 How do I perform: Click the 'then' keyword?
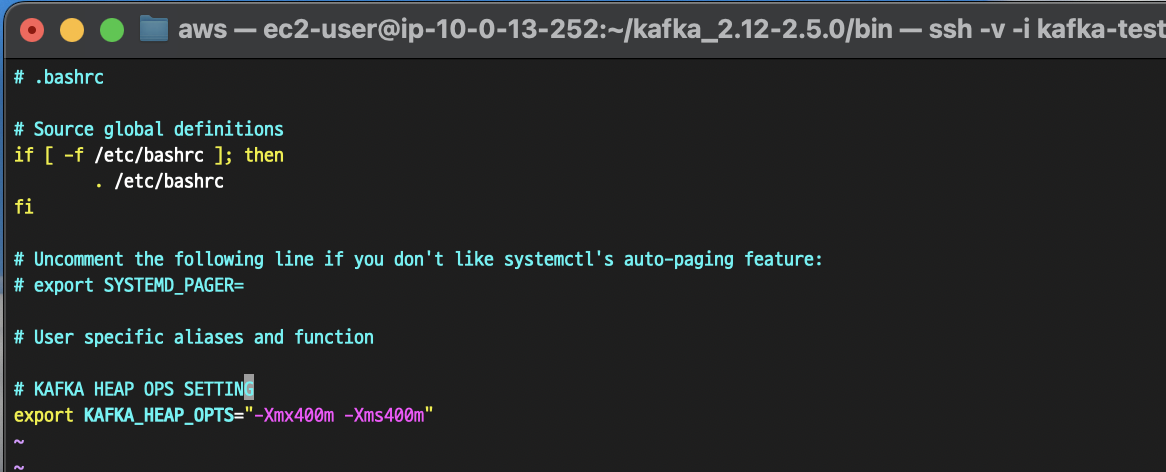264,155
